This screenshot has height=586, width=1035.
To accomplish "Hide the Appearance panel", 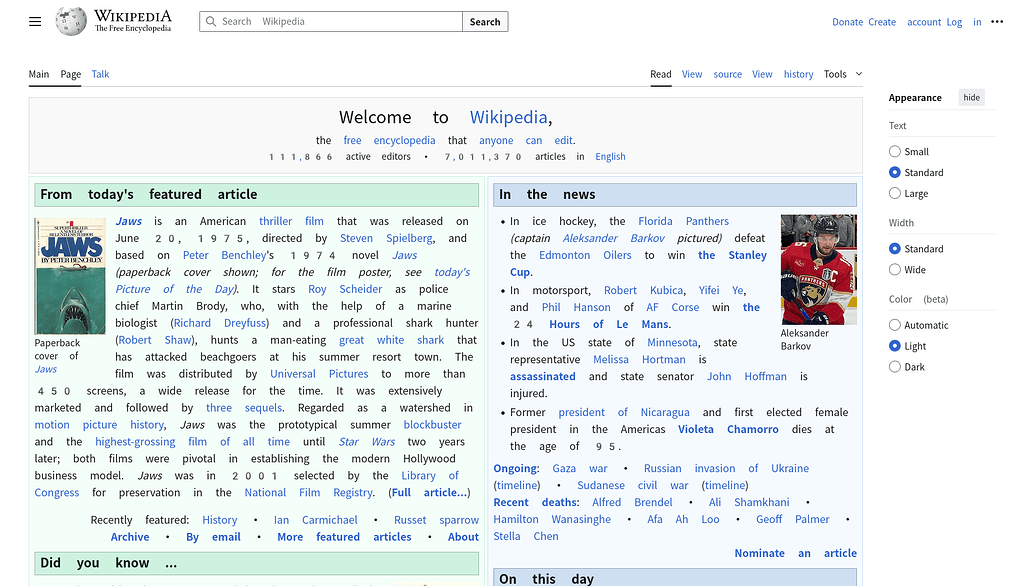I will 971,97.
